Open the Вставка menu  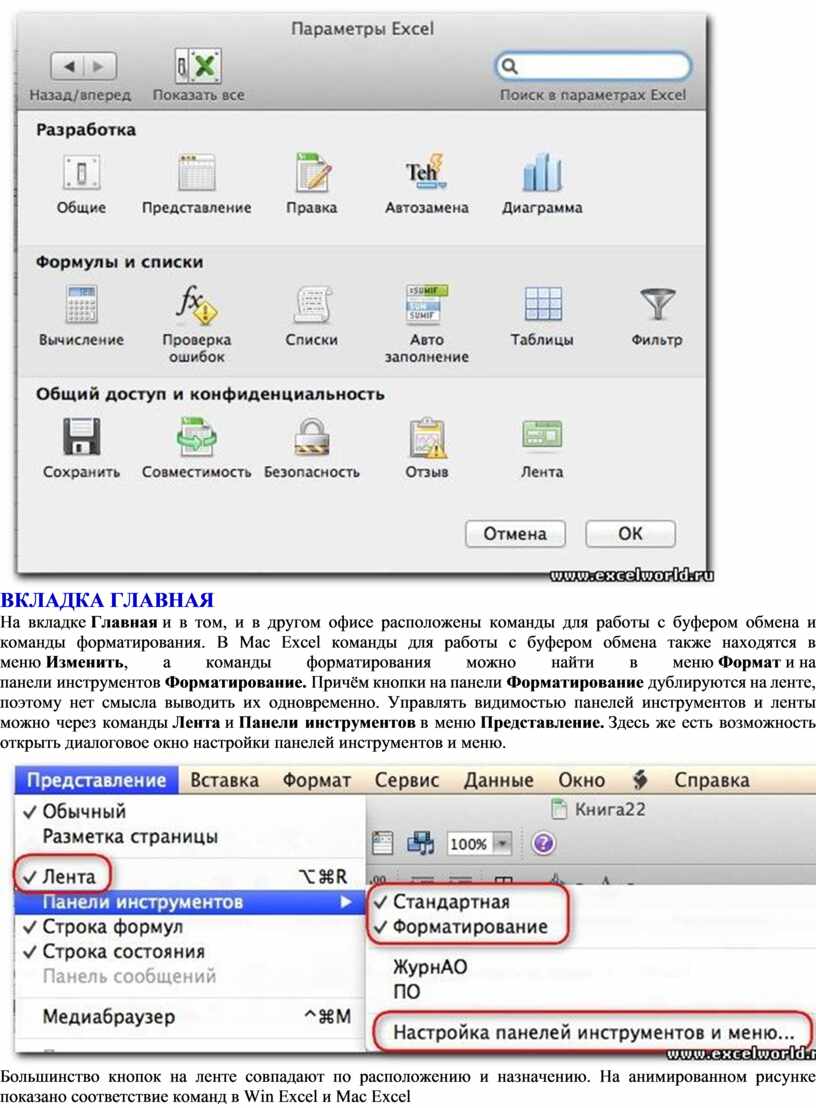click(225, 780)
